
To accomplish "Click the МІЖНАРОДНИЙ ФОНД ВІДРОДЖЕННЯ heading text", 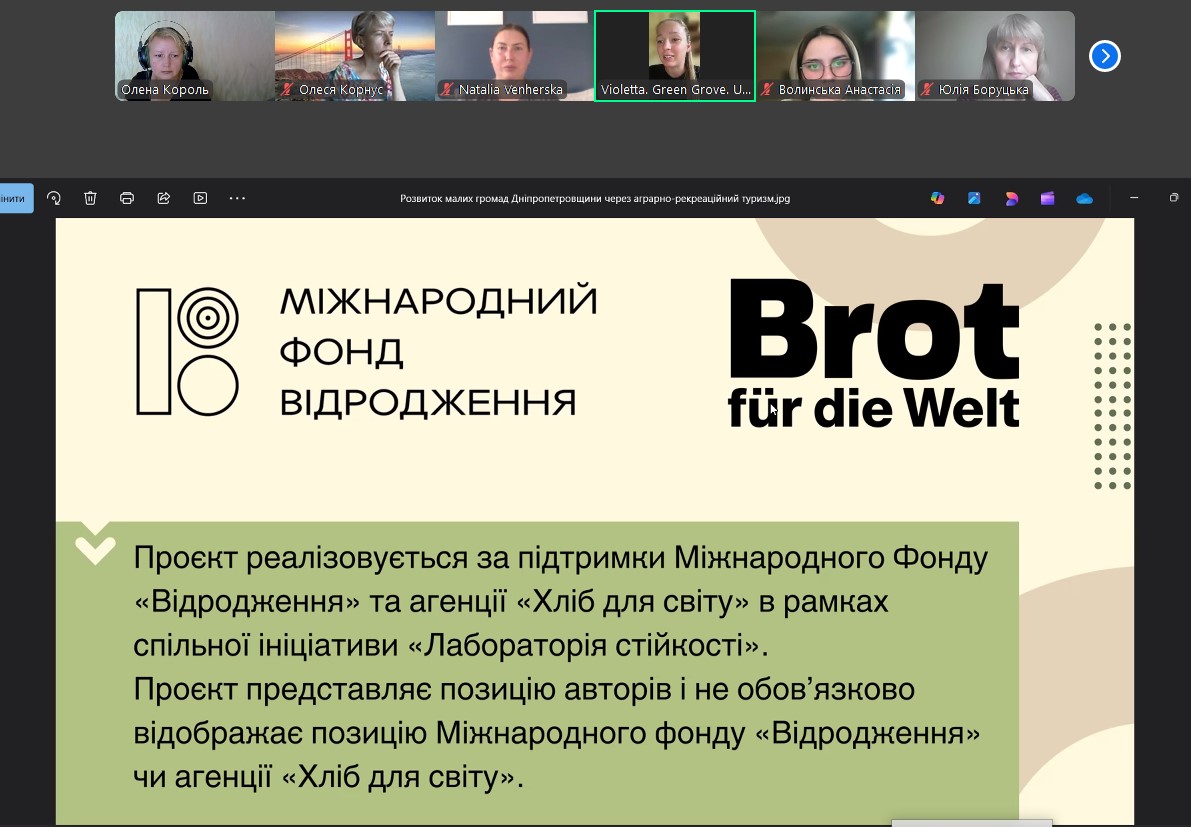I will (438, 352).
